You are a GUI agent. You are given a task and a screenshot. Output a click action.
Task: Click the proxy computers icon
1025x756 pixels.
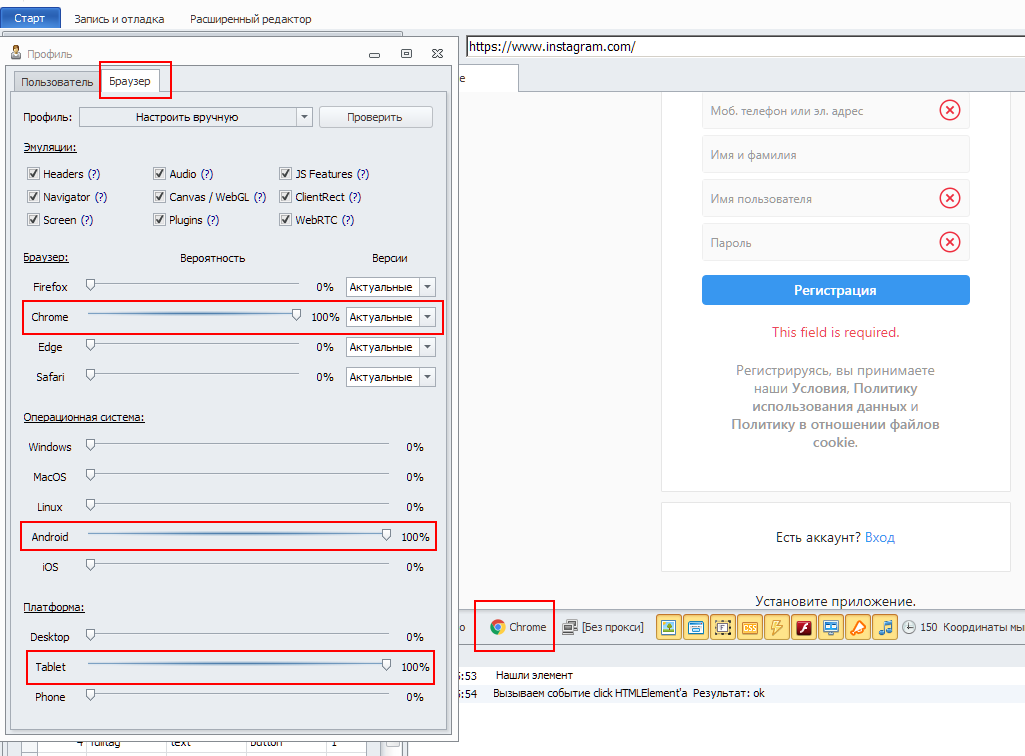tap(569, 627)
